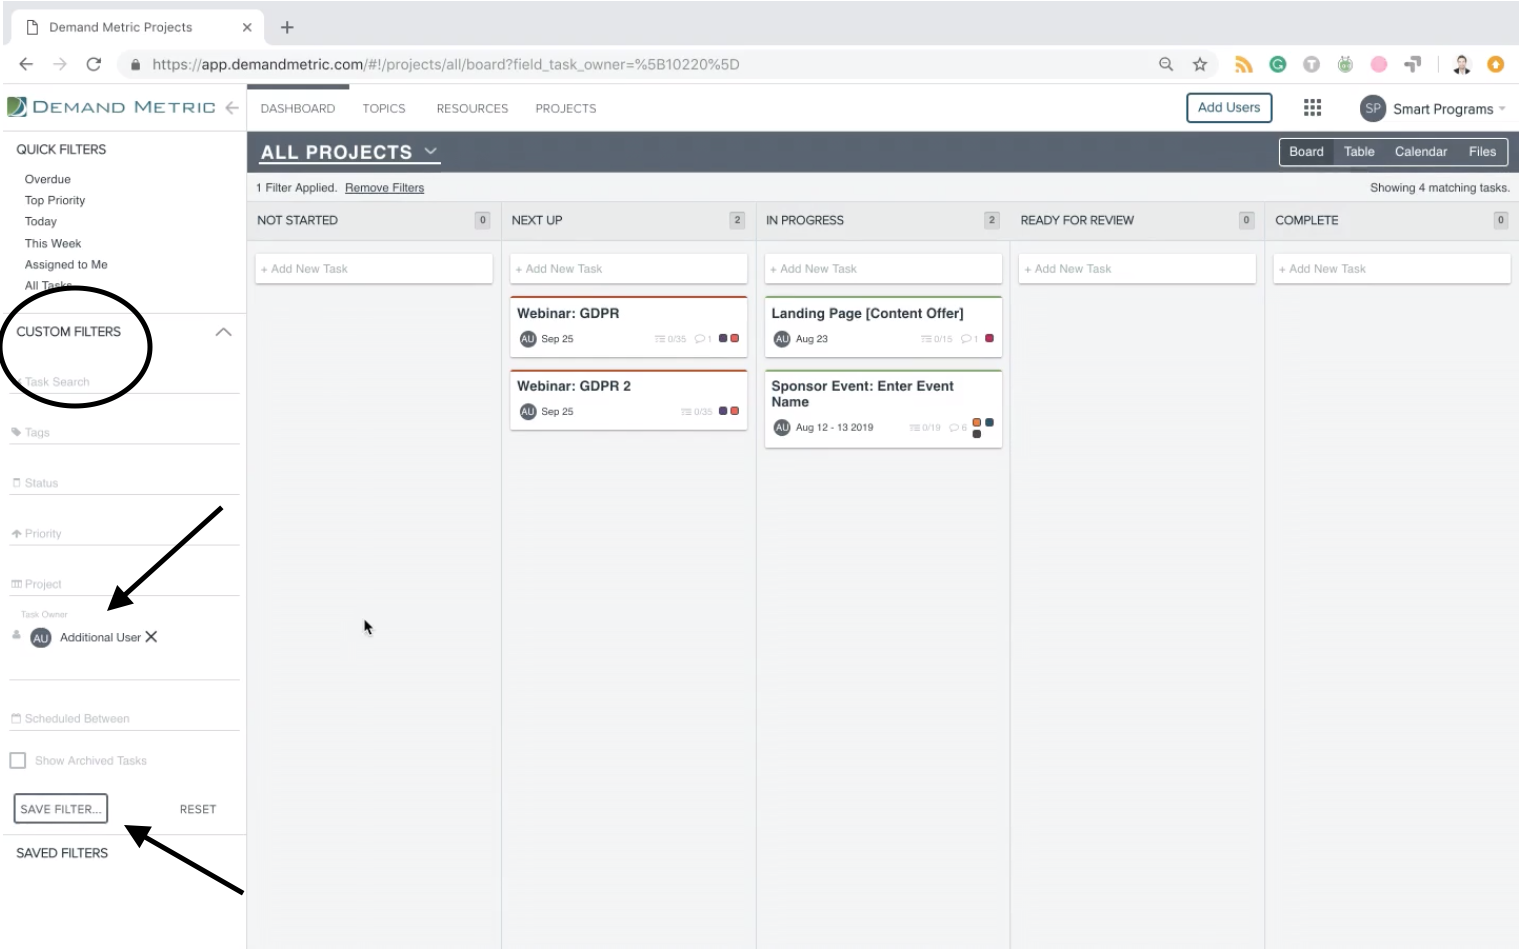This screenshot has width=1522, height=952.
Task: Open the Status filter field
Action: pyautogui.click(x=125, y=483)
